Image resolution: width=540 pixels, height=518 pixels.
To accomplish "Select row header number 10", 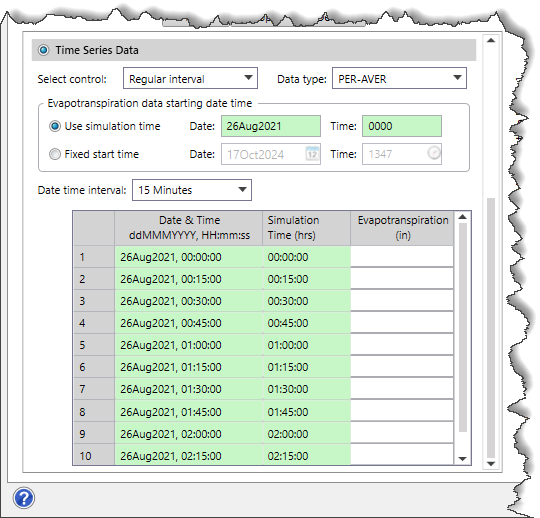I will coord(94,455).
